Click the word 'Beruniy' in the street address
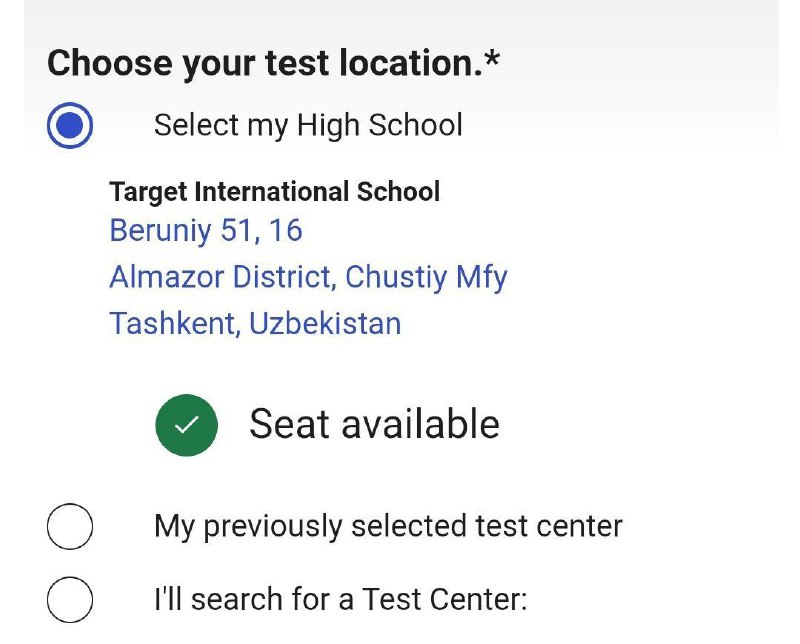This screenshot has width=800, height=644. click(x=160, y=231)
